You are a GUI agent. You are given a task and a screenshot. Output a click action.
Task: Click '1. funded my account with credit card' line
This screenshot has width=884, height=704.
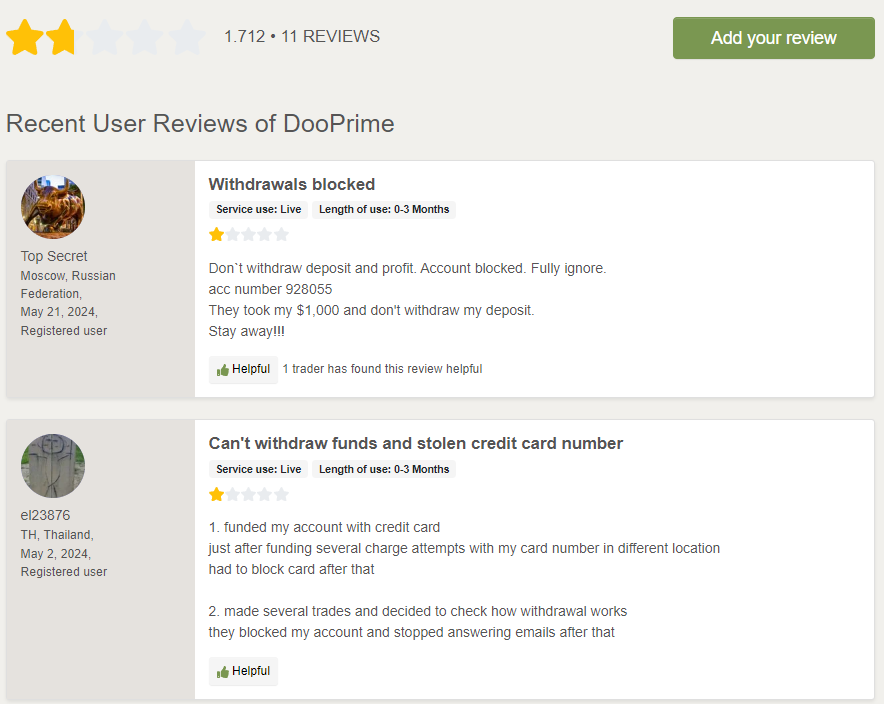[324, 528]
